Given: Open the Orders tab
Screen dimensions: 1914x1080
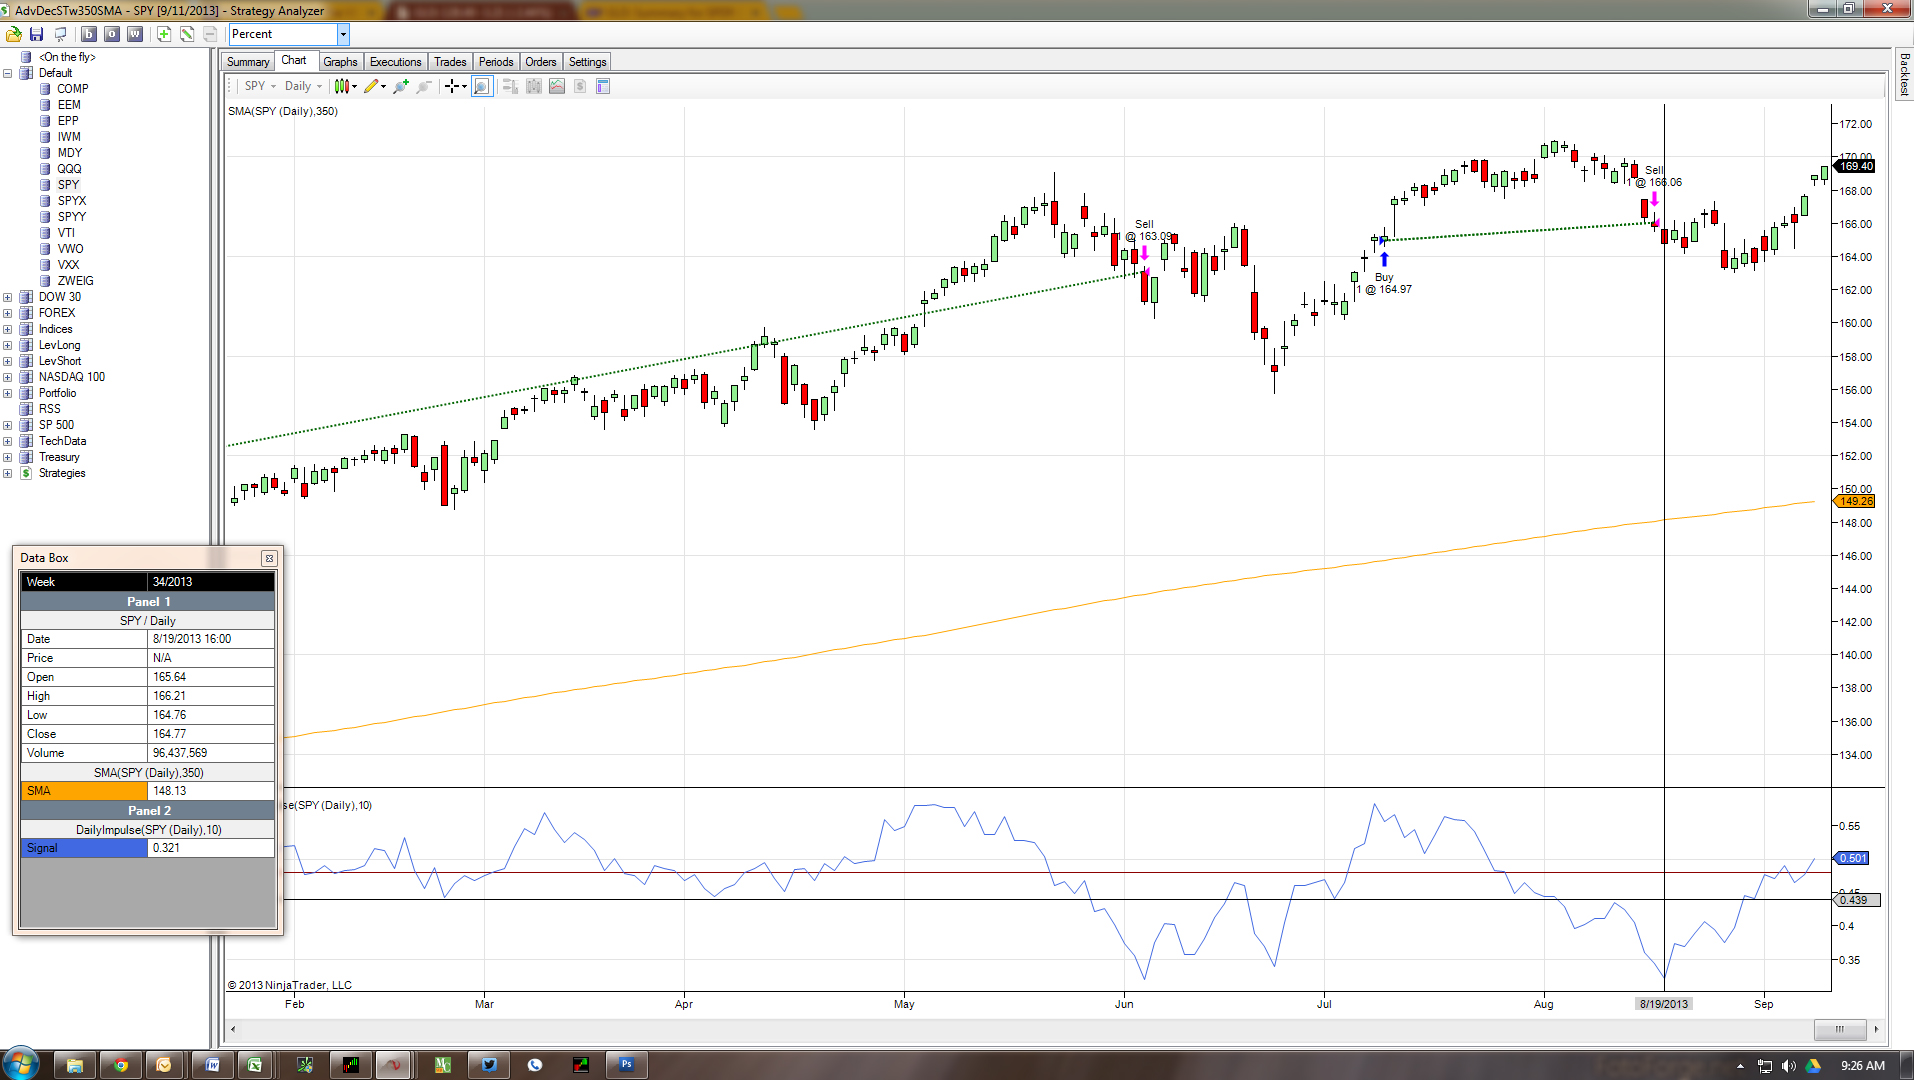Looking at the screenshot, I should 541,62.
